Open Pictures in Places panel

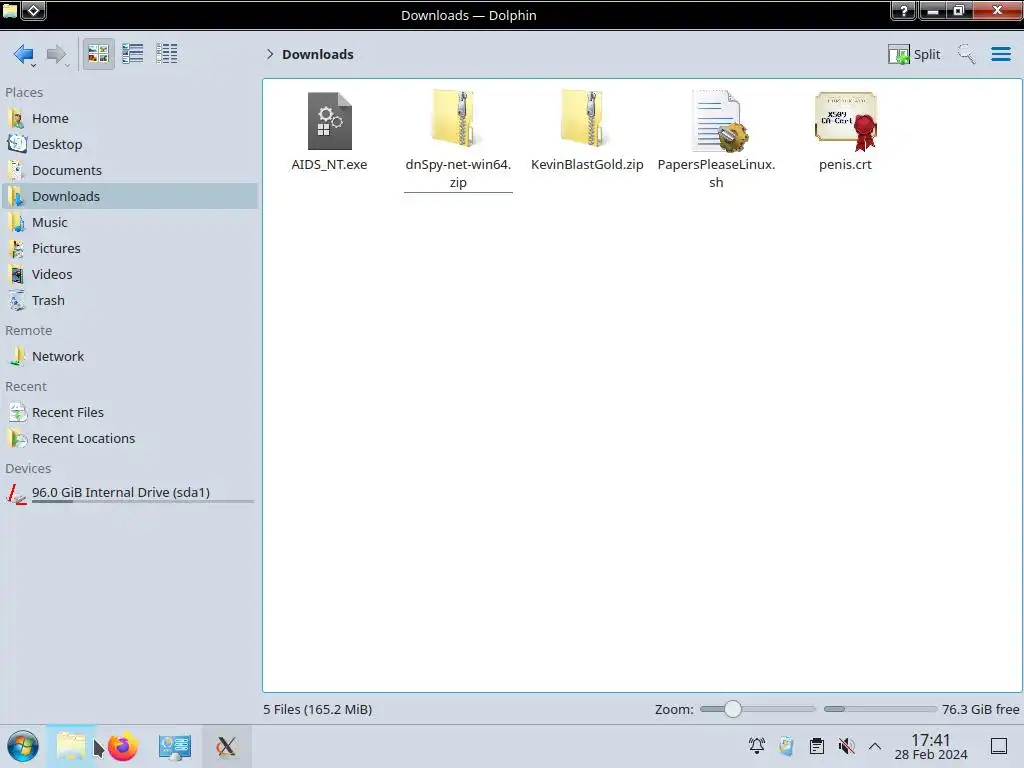[129, 249]
